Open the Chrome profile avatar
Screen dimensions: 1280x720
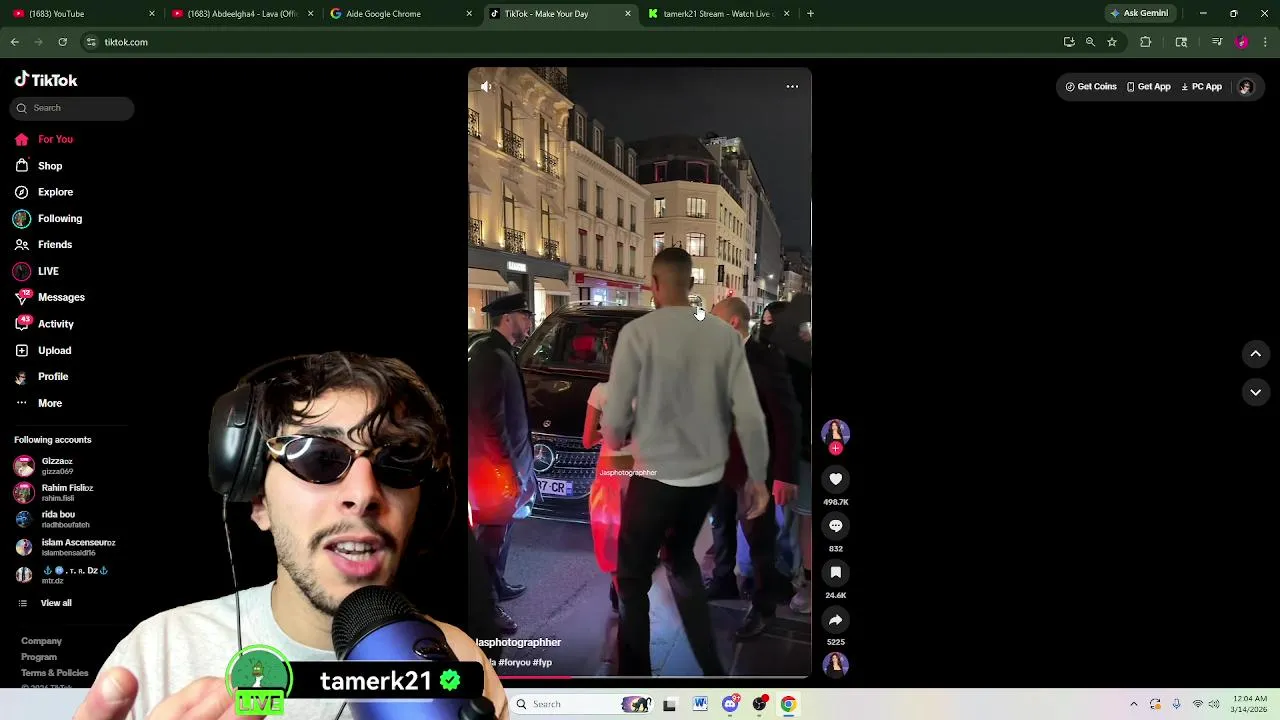click(1241, 42)
